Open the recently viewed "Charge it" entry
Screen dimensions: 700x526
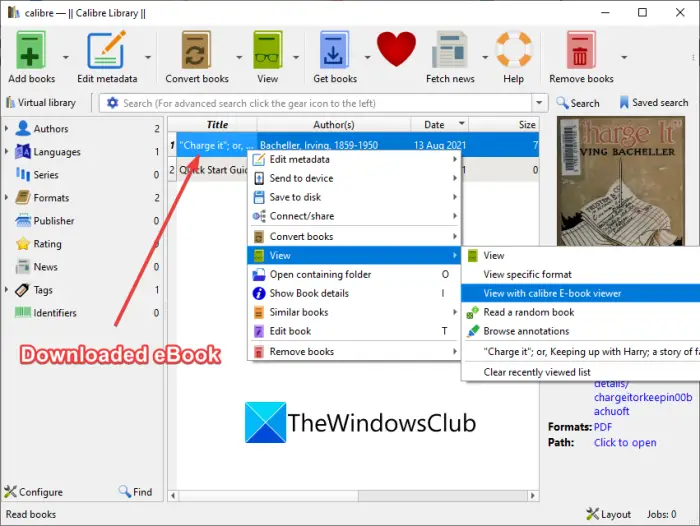(x=581, y=351)
